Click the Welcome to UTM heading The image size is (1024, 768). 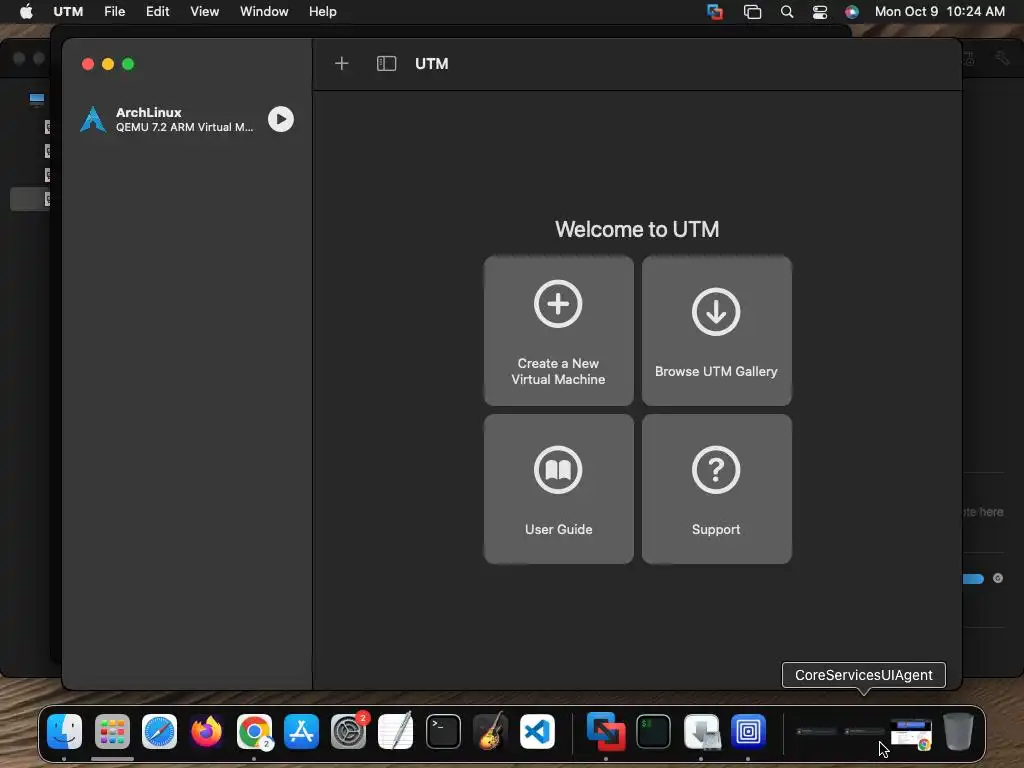coord(637,229)
